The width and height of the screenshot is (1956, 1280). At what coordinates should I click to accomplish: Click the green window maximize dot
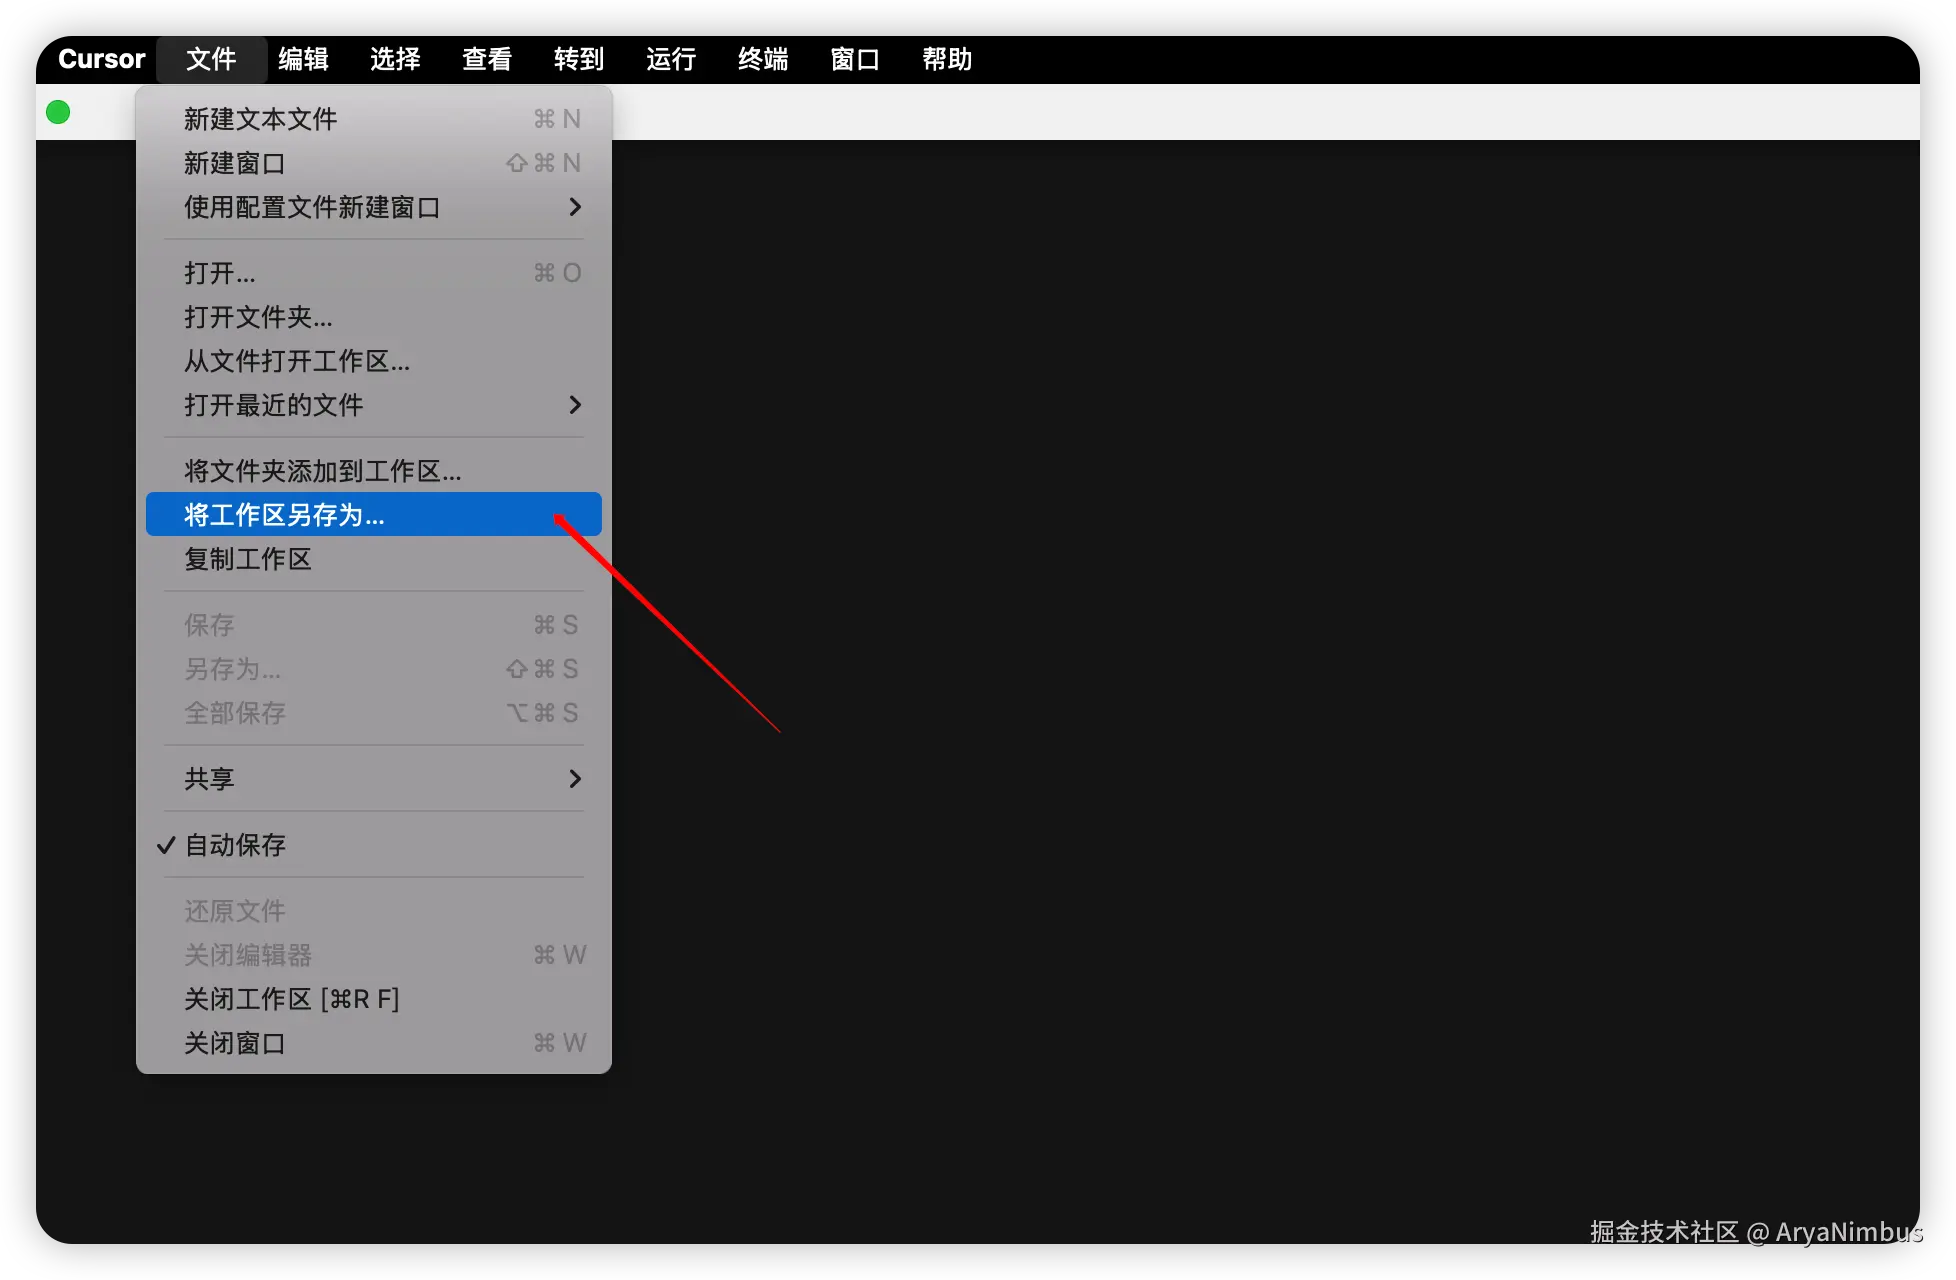[58, 112]
